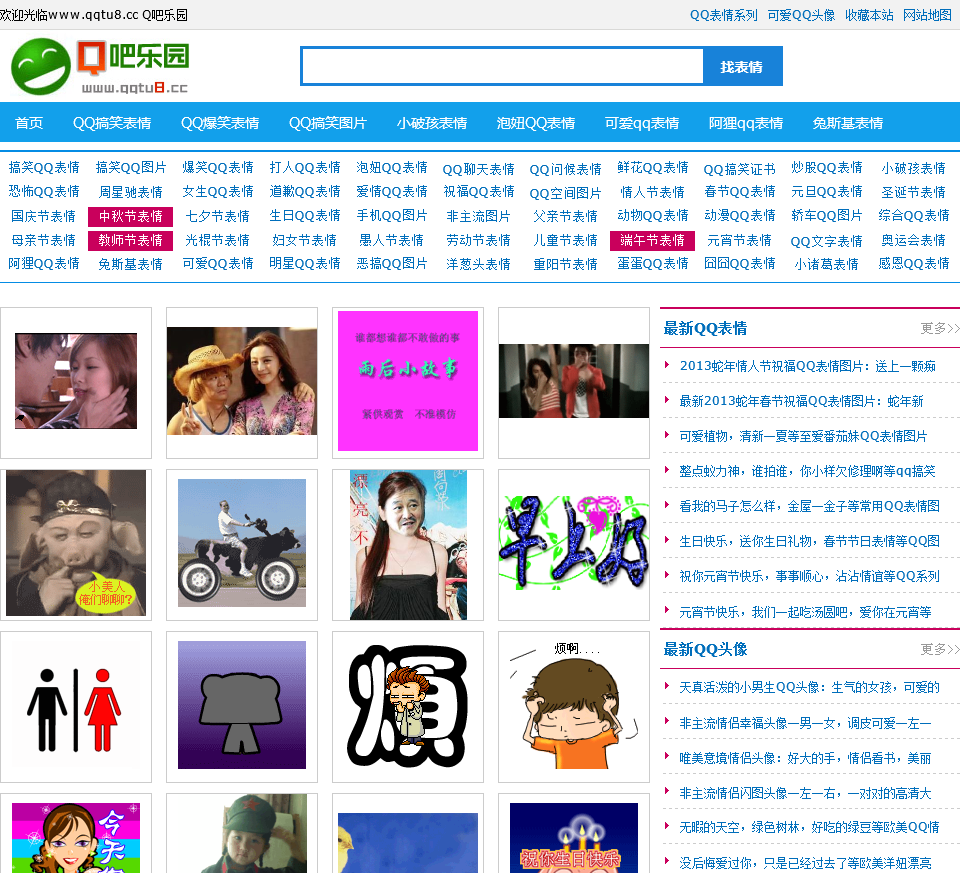Open the man's face on woman's body thumbnail
This screenshot has height=873, width=960.
click(x=408, y=545)
